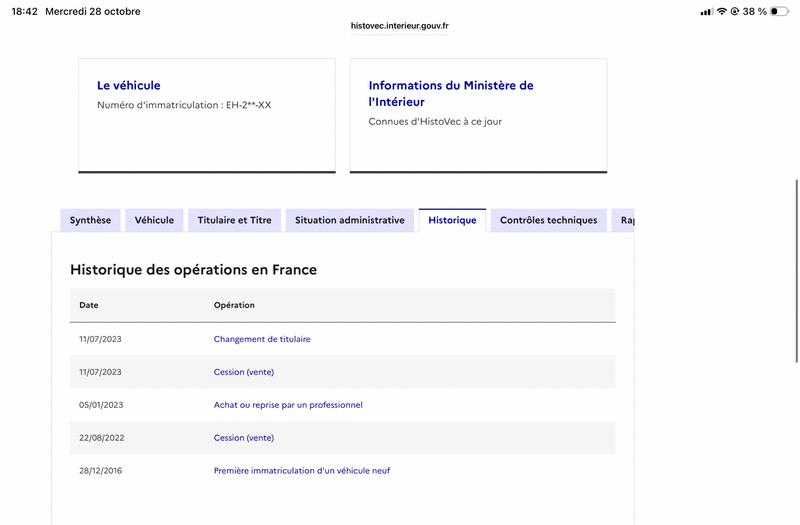Tap the 18:42 clock in status bar

24,11
